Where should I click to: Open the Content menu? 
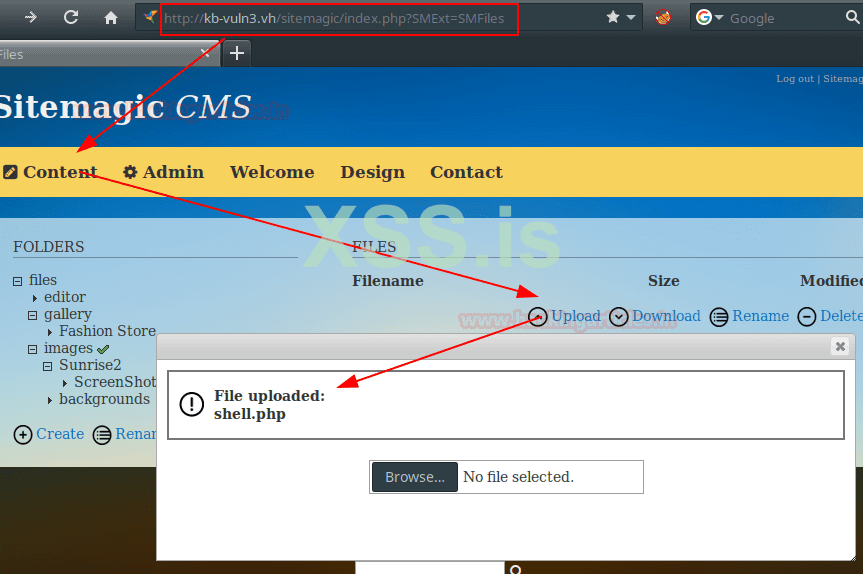coord(59,172)
